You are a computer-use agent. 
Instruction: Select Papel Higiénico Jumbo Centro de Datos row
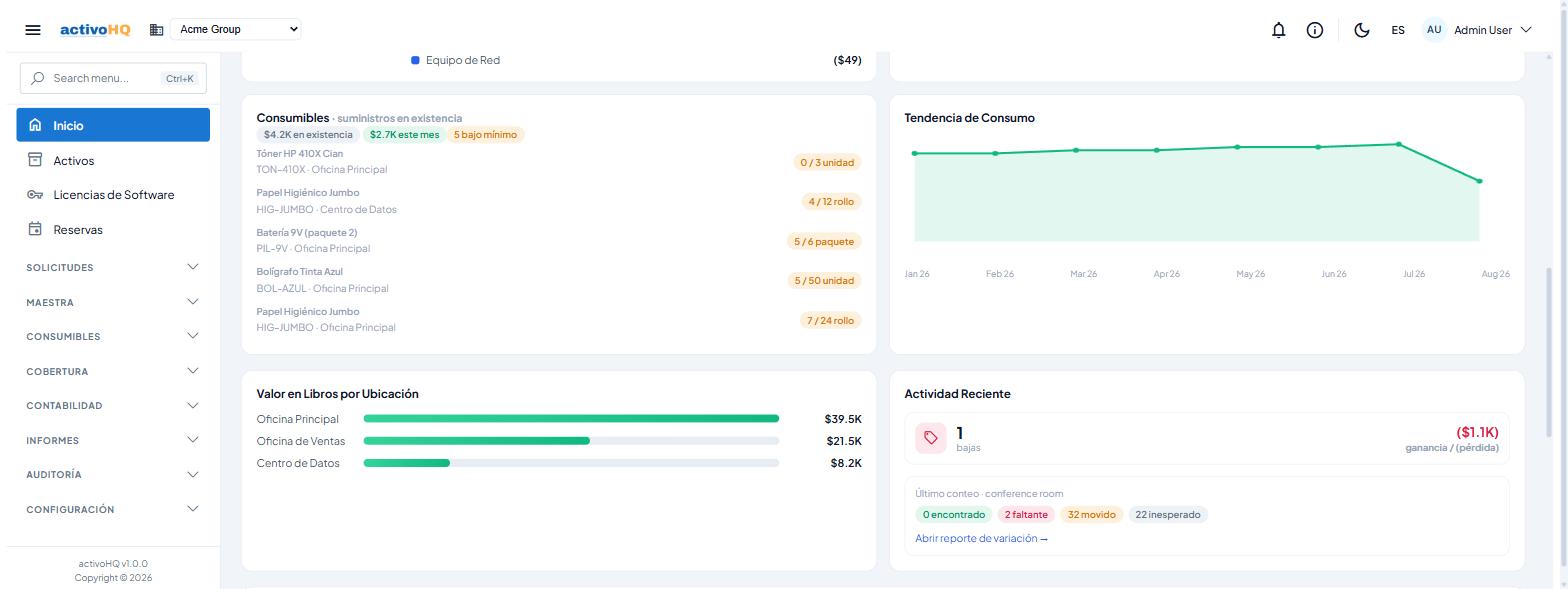(x=559, y=201)
